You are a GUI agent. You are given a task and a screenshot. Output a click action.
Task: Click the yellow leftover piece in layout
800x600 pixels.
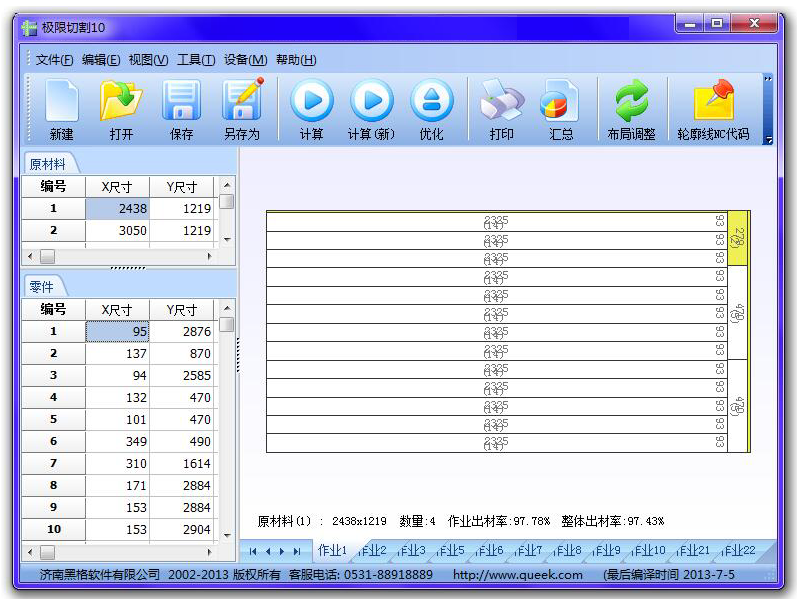(738, 238)
